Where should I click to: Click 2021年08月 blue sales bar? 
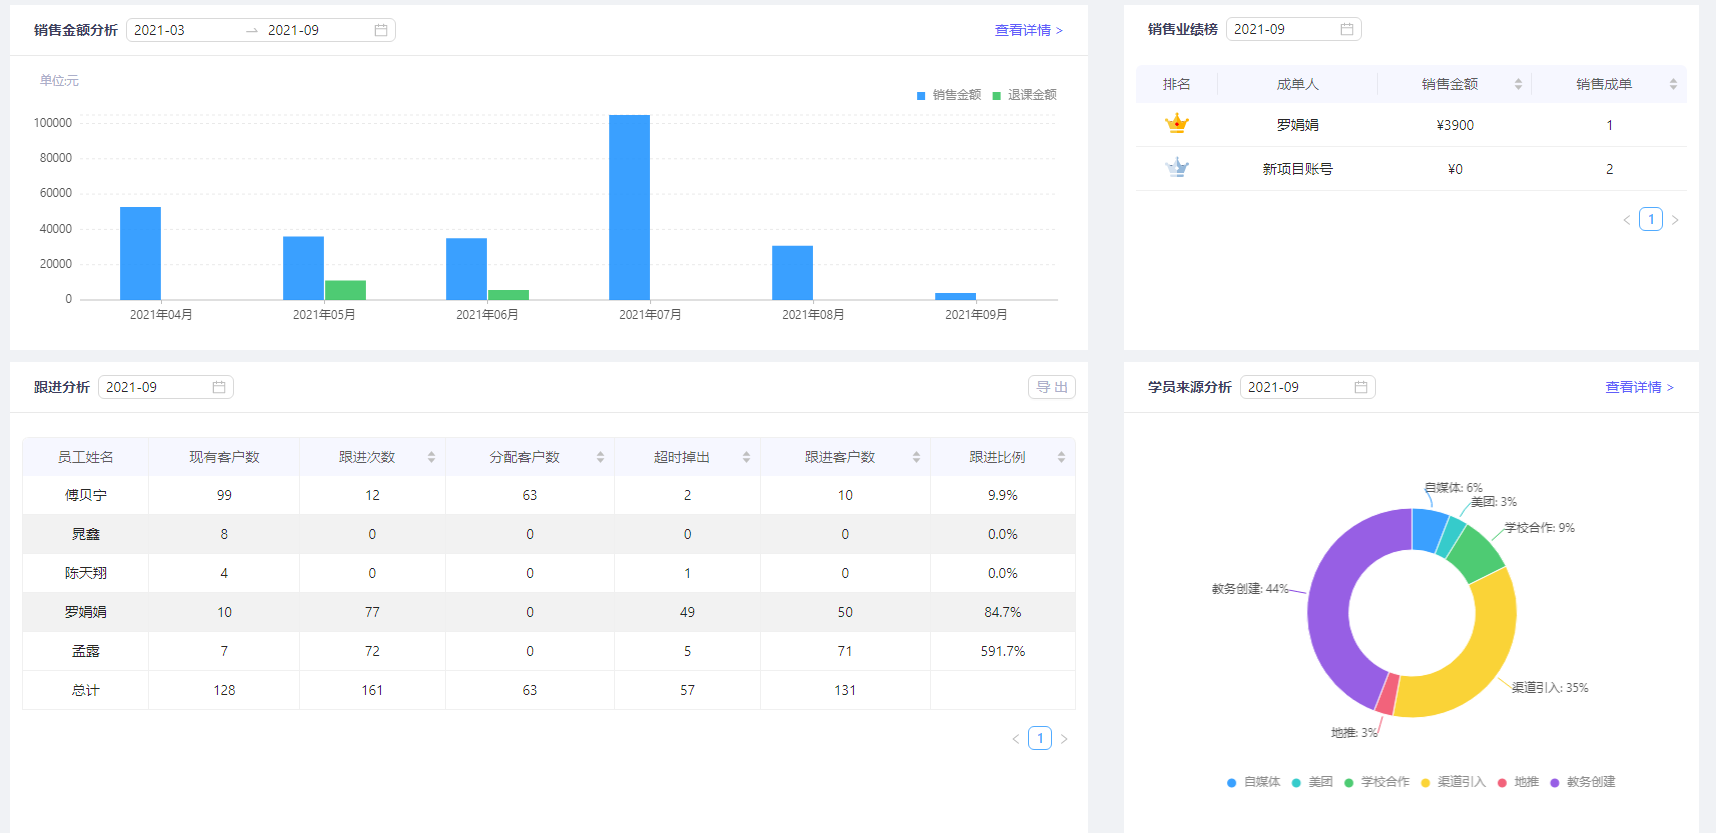pos(792,273)
